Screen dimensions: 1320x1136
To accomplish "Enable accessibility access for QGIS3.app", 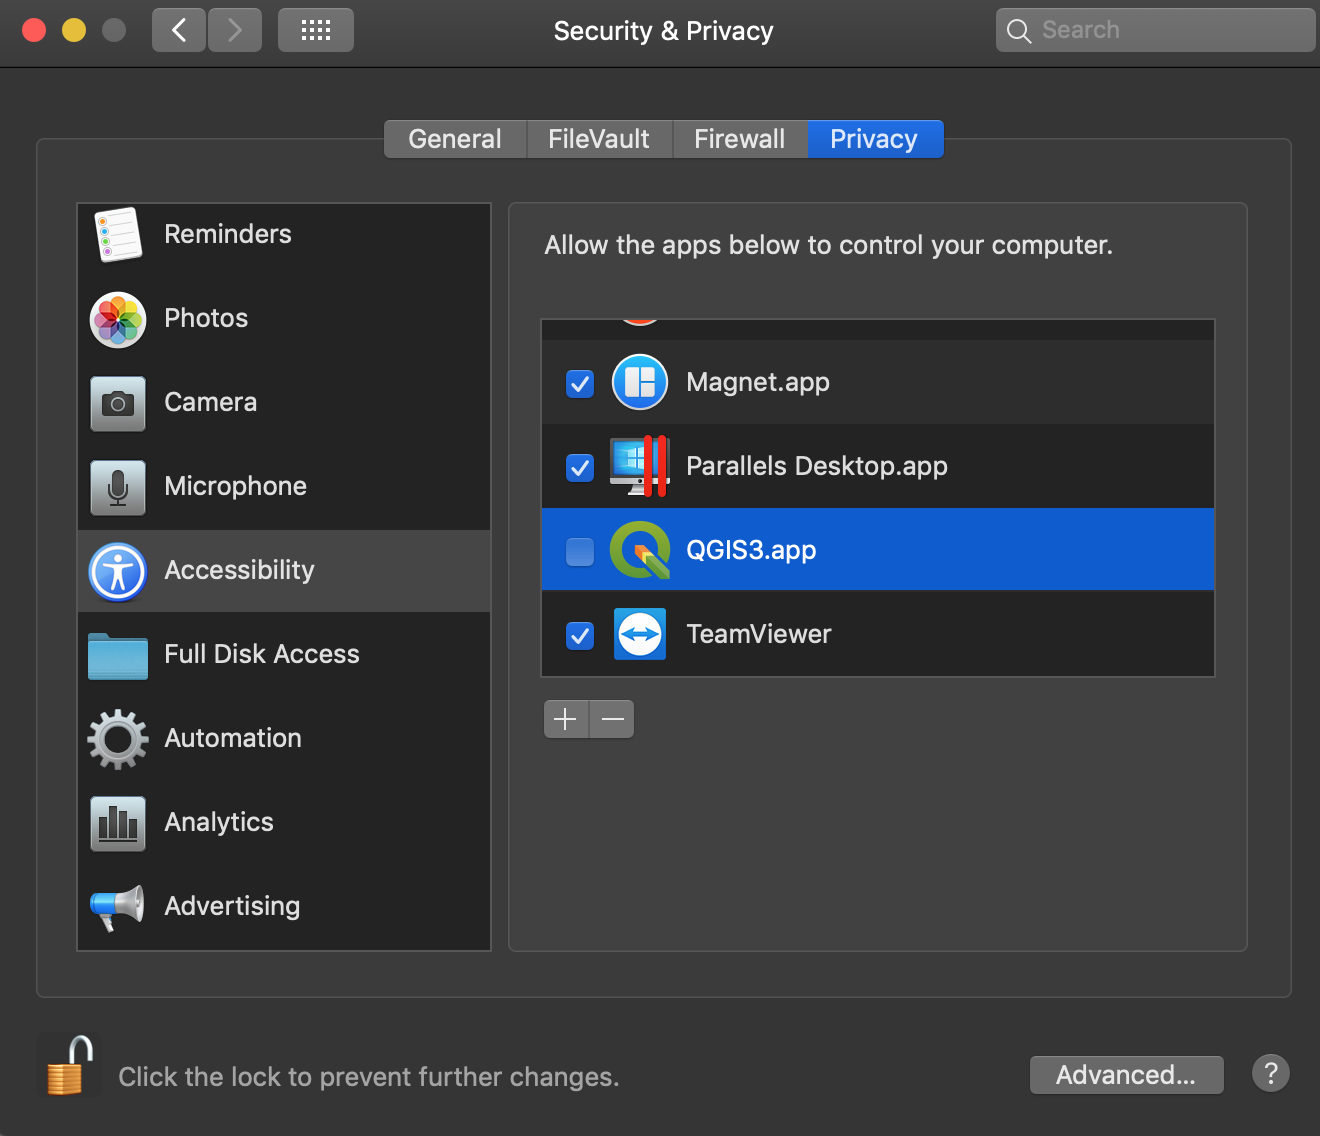I will [x=578, y=549].
